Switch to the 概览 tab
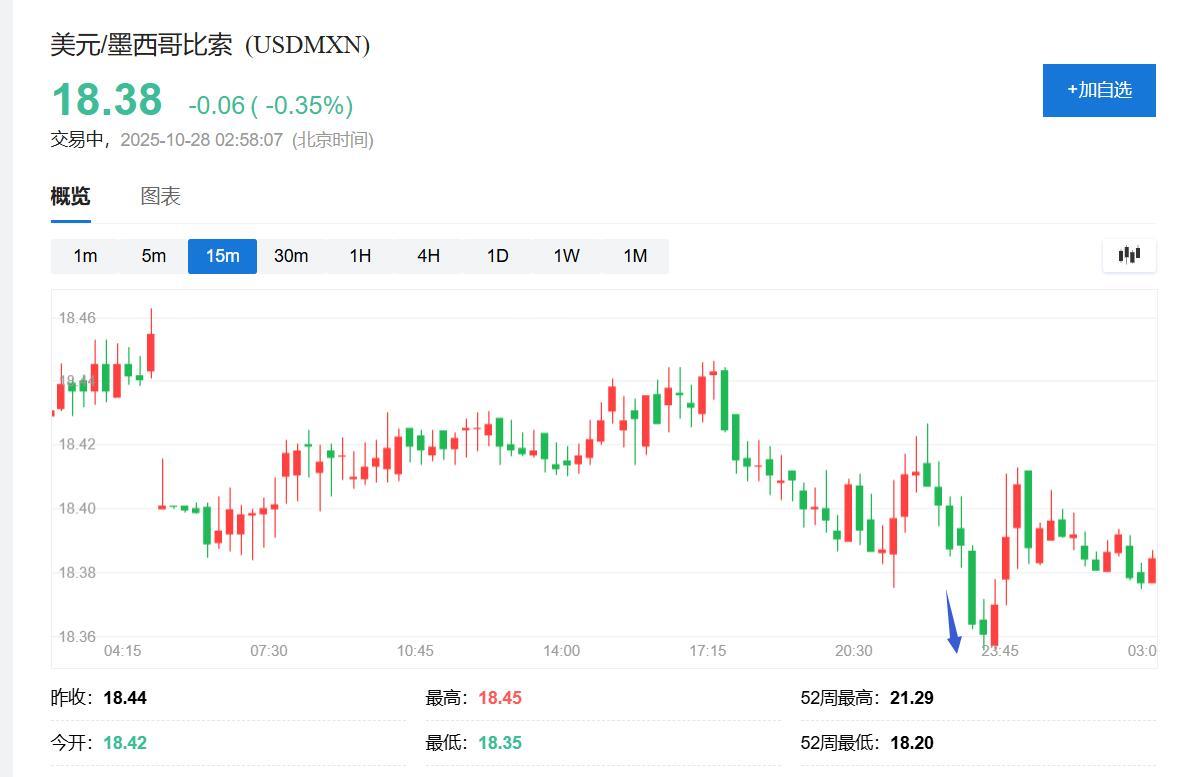 point(70,196)
